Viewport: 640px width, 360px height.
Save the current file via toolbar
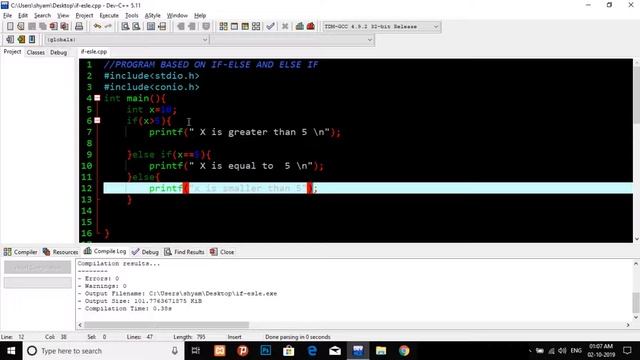pyautogui.click(x=32, y=26)
